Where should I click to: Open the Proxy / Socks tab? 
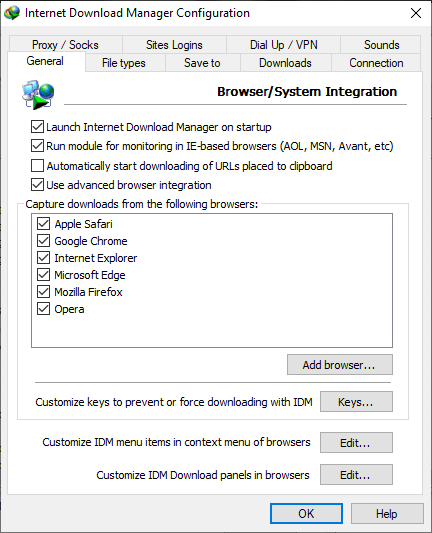pyautogui.click(x=65, y=45)
